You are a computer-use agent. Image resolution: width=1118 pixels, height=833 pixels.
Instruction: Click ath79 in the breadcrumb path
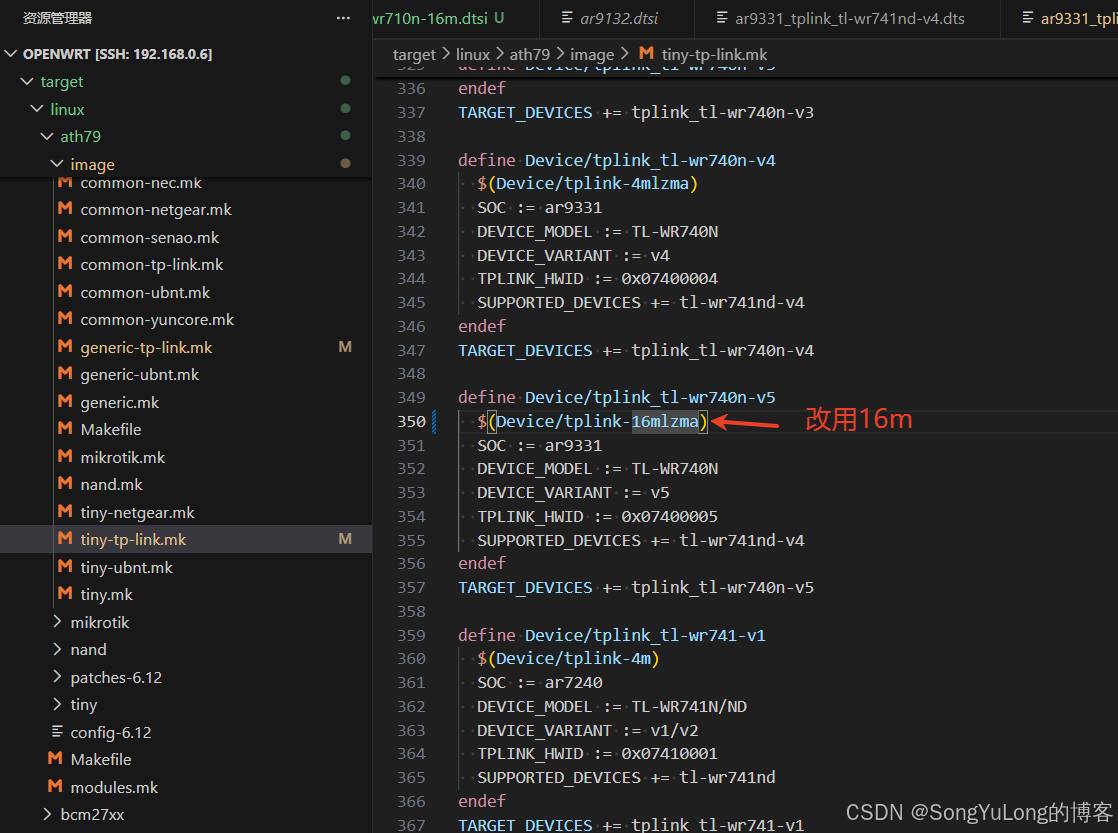coord(529,55)
